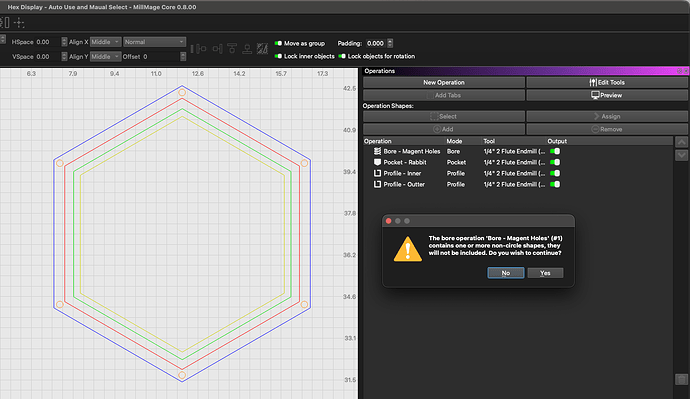This screenshot has width=690, height=399.
Task: Click the align-bottom edge icon in arrange bar
Action: (x=247, y=49)
